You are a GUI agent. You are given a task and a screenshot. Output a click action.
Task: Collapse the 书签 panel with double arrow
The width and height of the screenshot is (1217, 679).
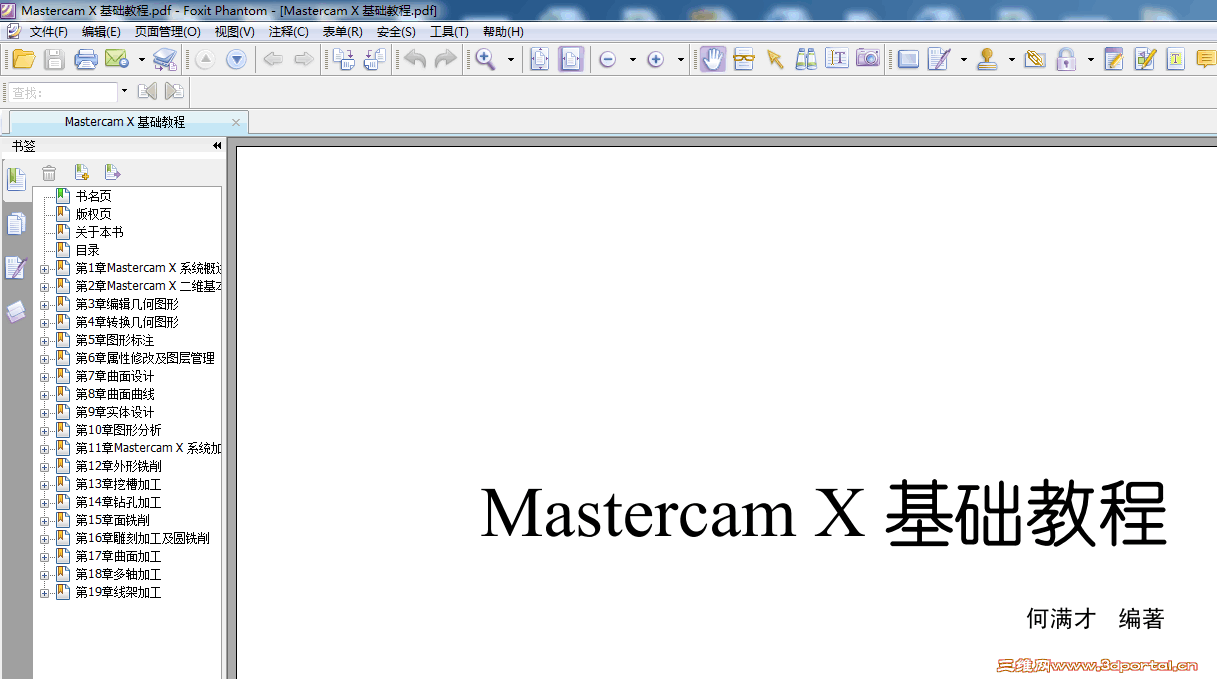click(x=217, y=146)
